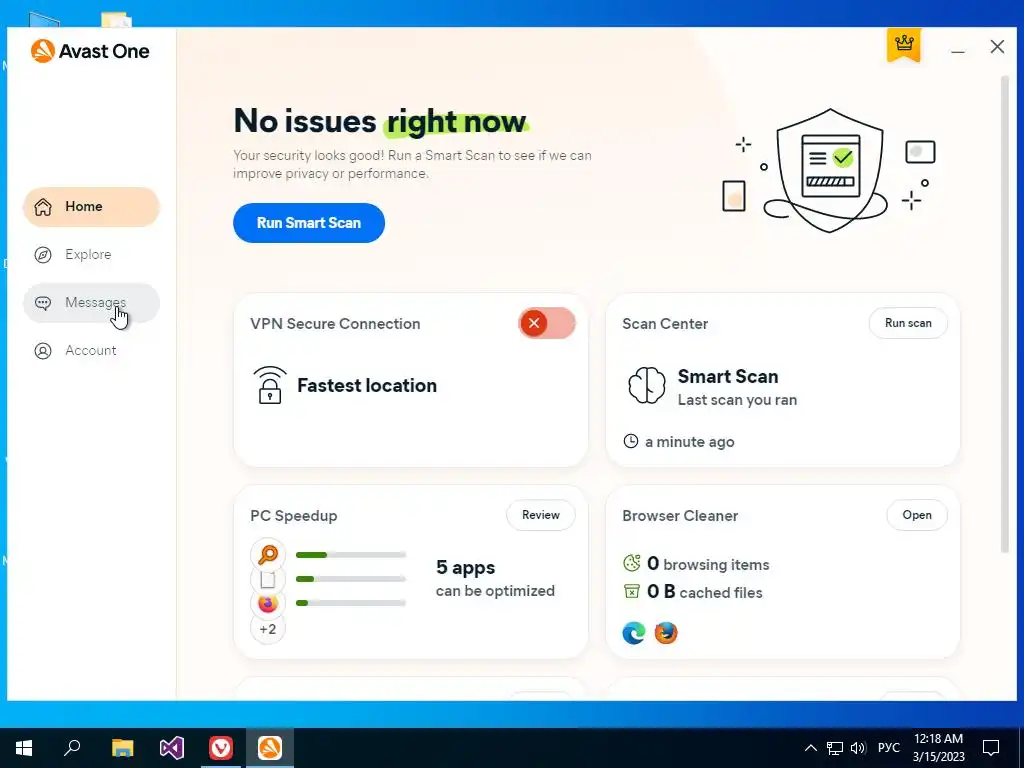Viewport: 1024px width, 768px height.
Task: Open File Explorer from the taskbar
Action: (122, 748)
